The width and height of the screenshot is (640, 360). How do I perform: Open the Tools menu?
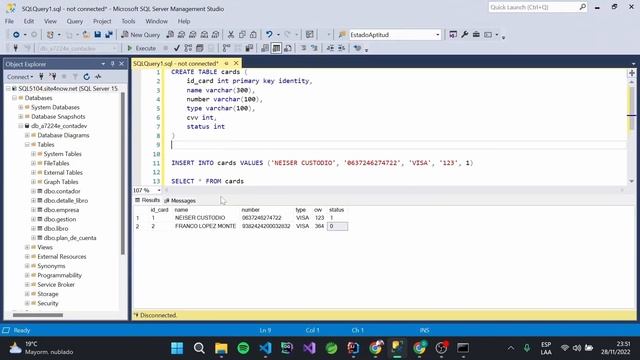pyautogui.click(x=128, y=21)
